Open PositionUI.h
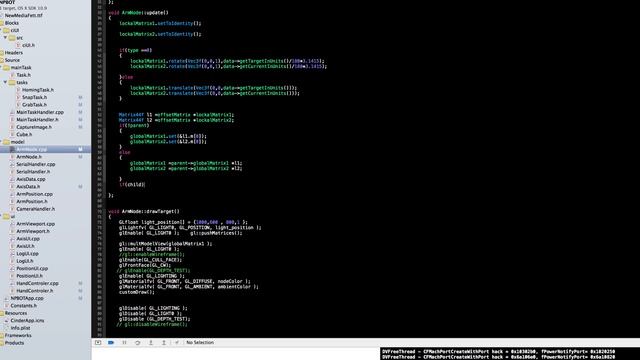The height and width of the screenshot is (360, 640). [29, 276]
